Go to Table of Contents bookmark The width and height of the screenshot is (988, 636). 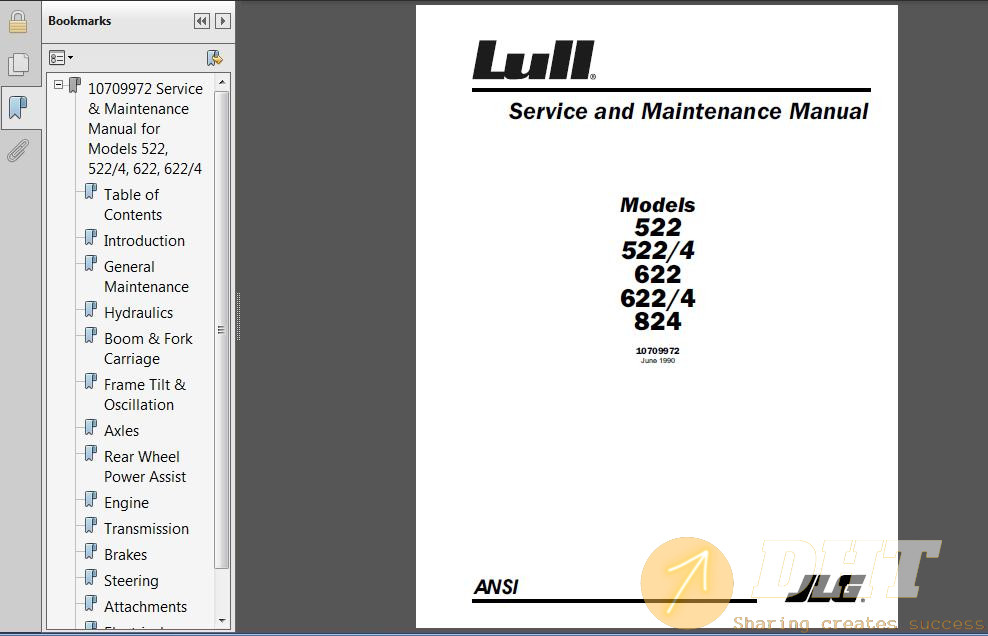132,205
